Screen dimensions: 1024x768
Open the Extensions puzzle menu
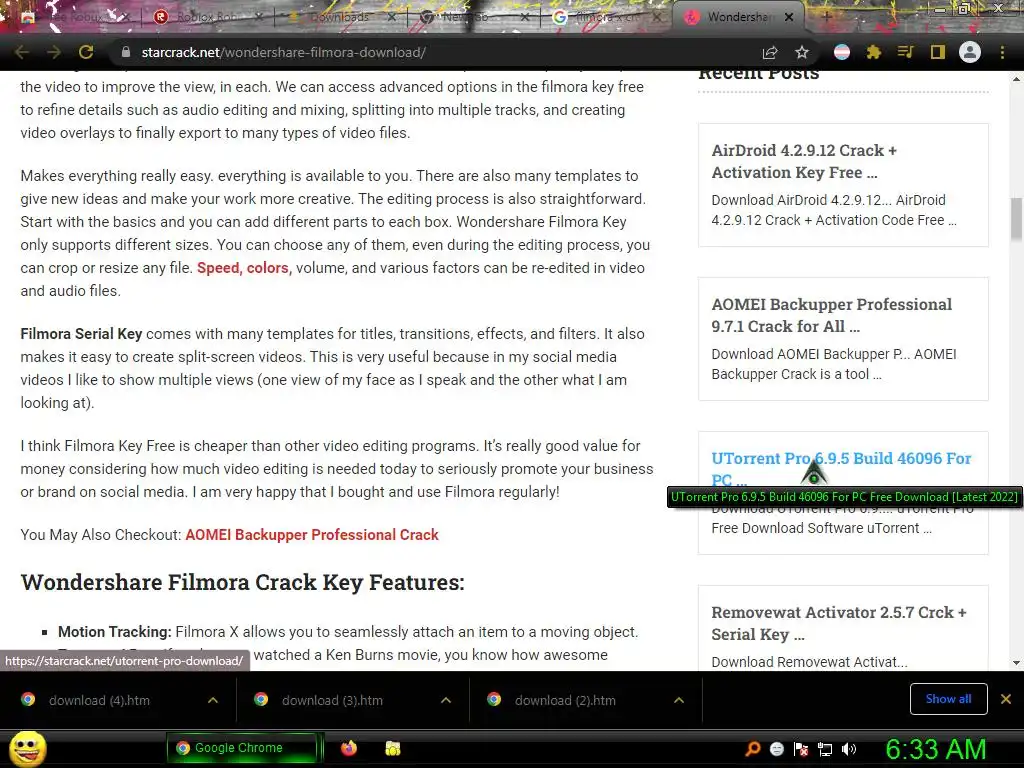[874, 52]
